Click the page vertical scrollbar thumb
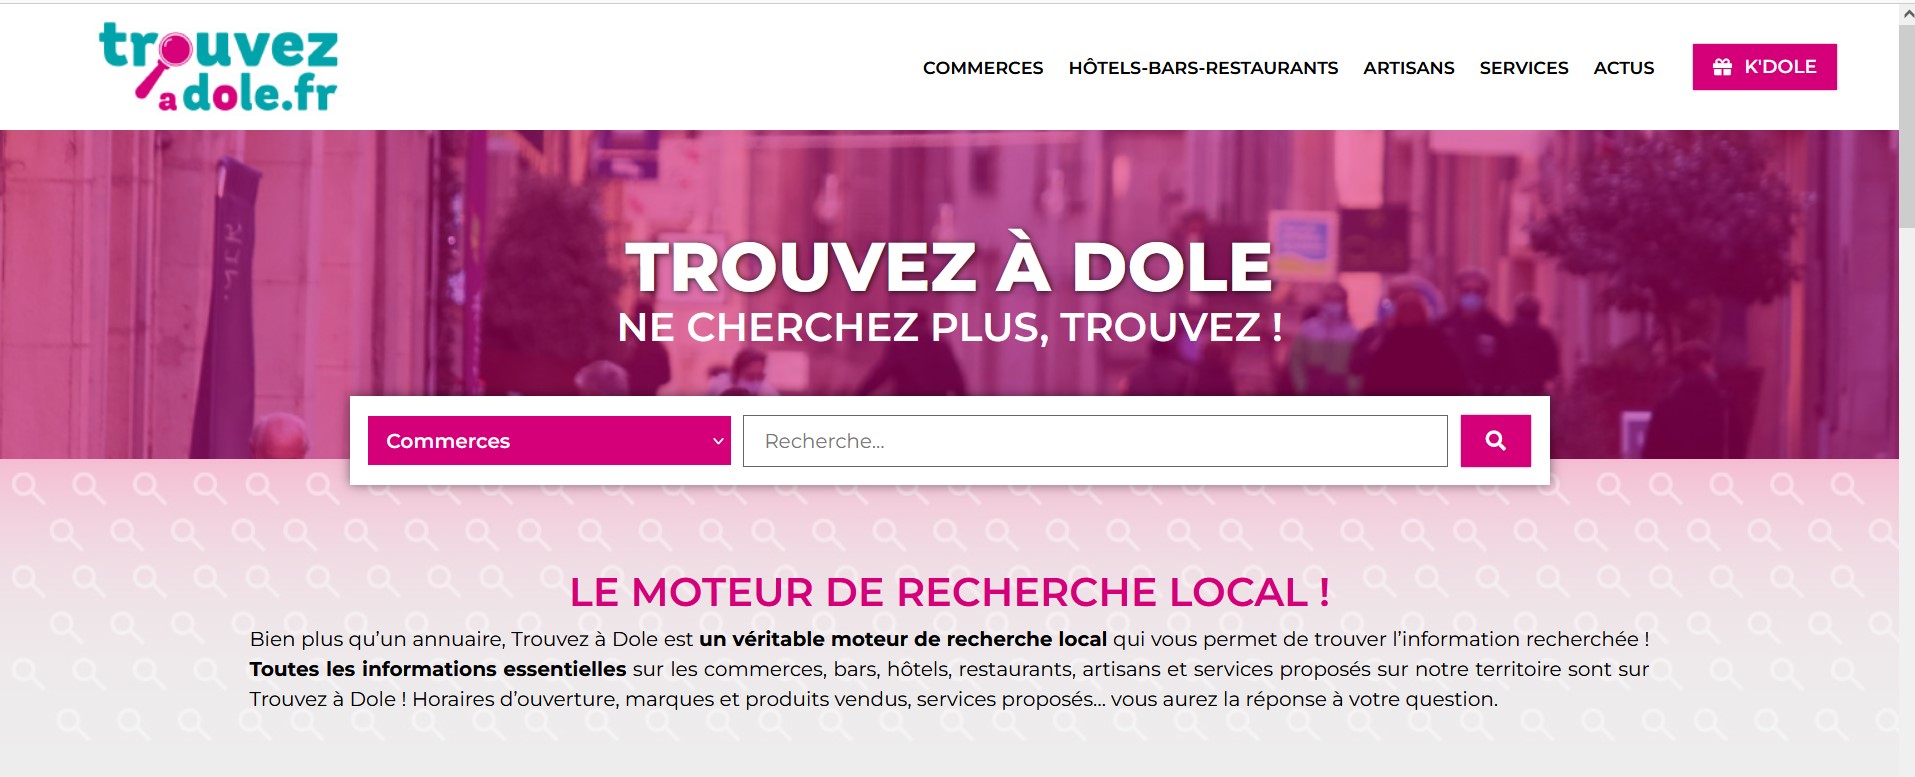The image size is (1915, 777). pyautogui.click(x=1907, y=127)
